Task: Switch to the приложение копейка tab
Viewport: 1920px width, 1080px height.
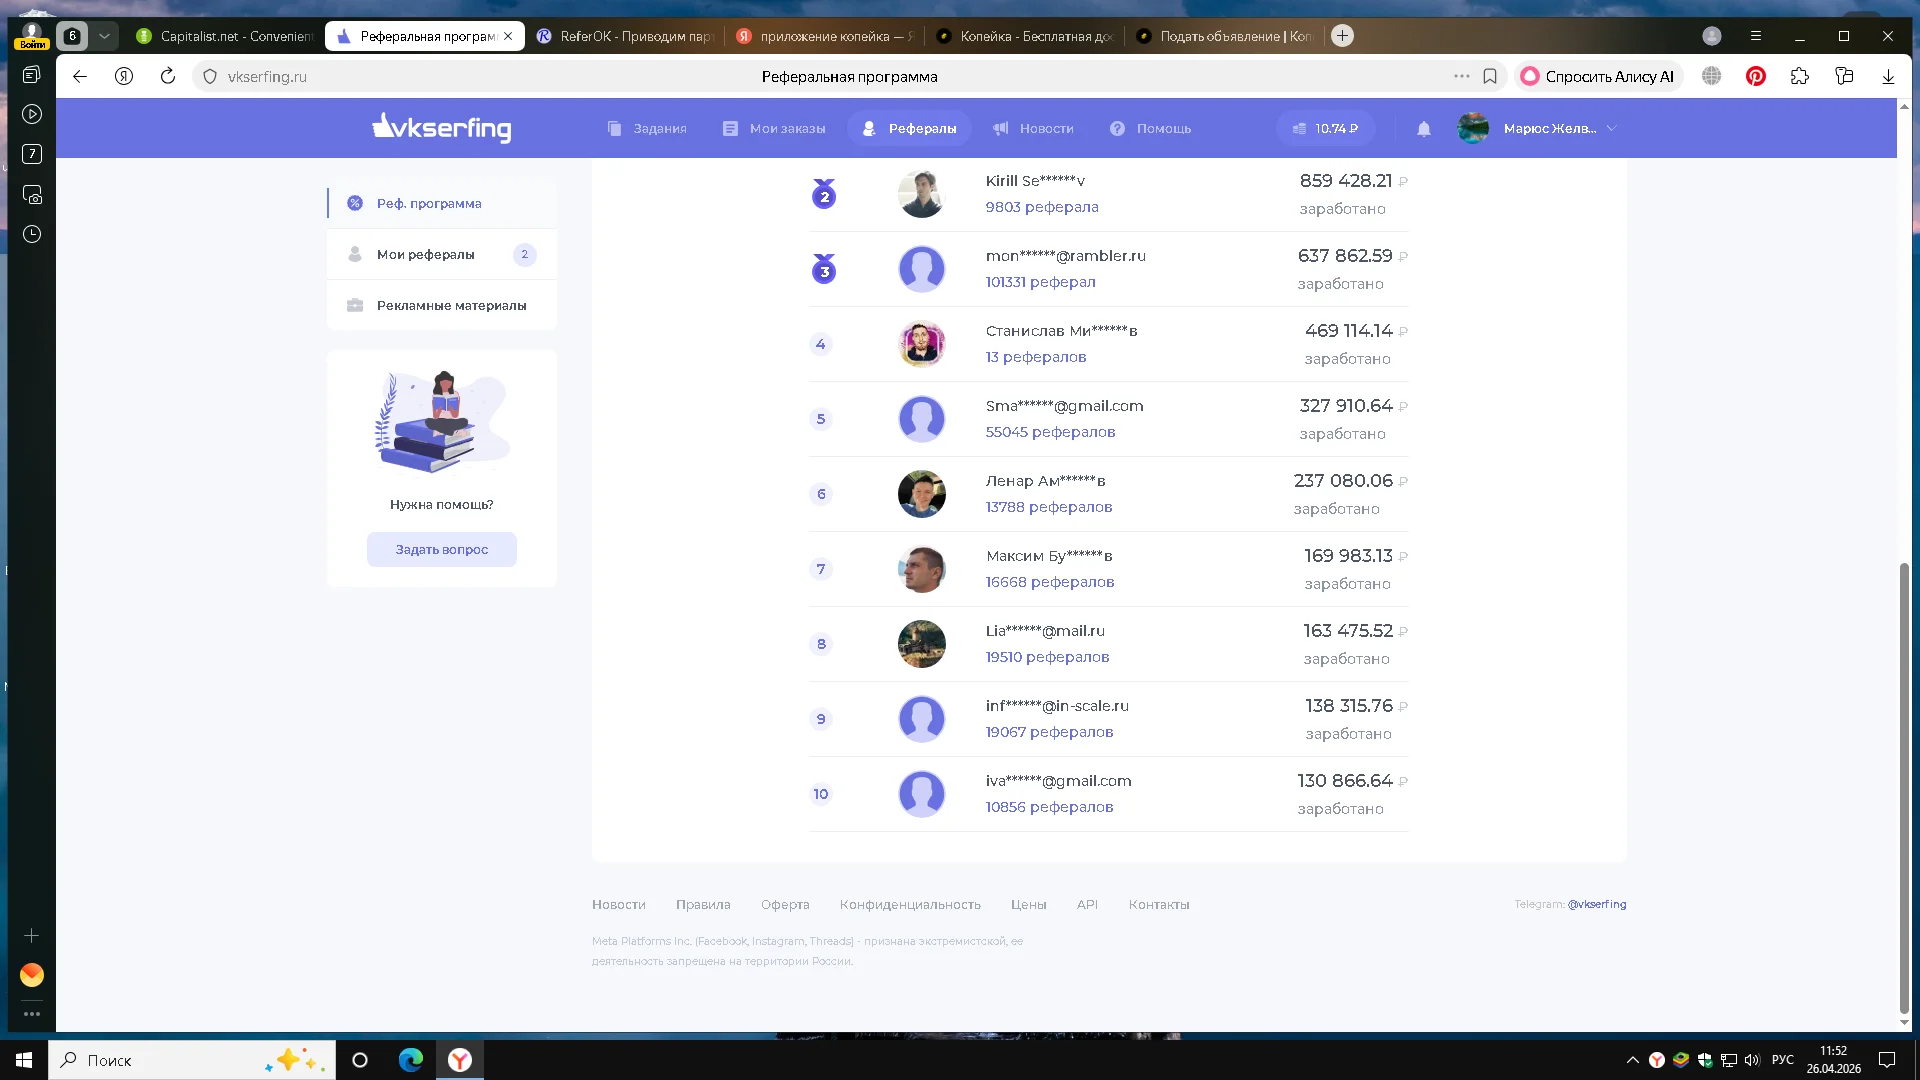Action: tap(824, 36)
